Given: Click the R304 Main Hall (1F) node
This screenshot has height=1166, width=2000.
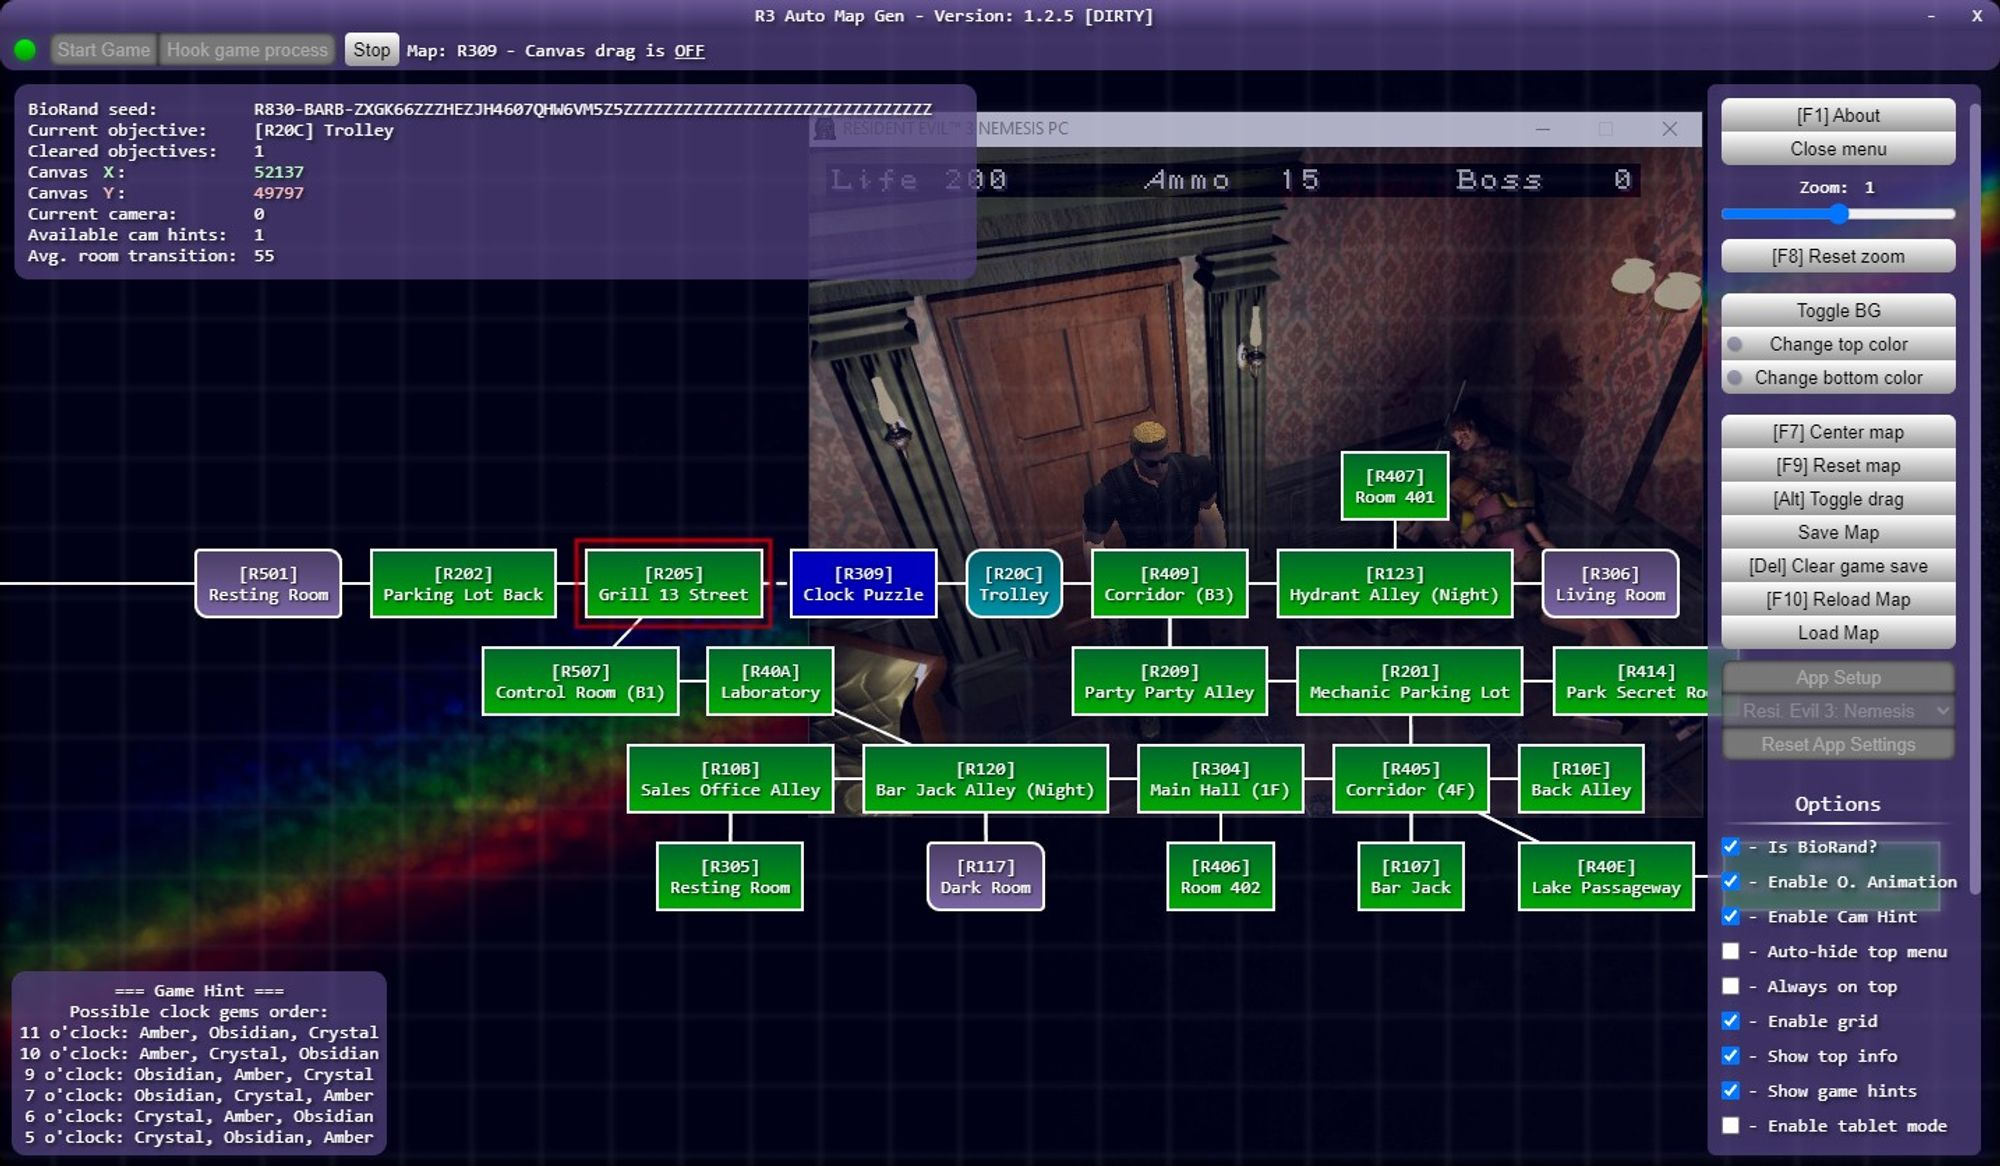Looking at the screenshot, I should click(1220, 779).
